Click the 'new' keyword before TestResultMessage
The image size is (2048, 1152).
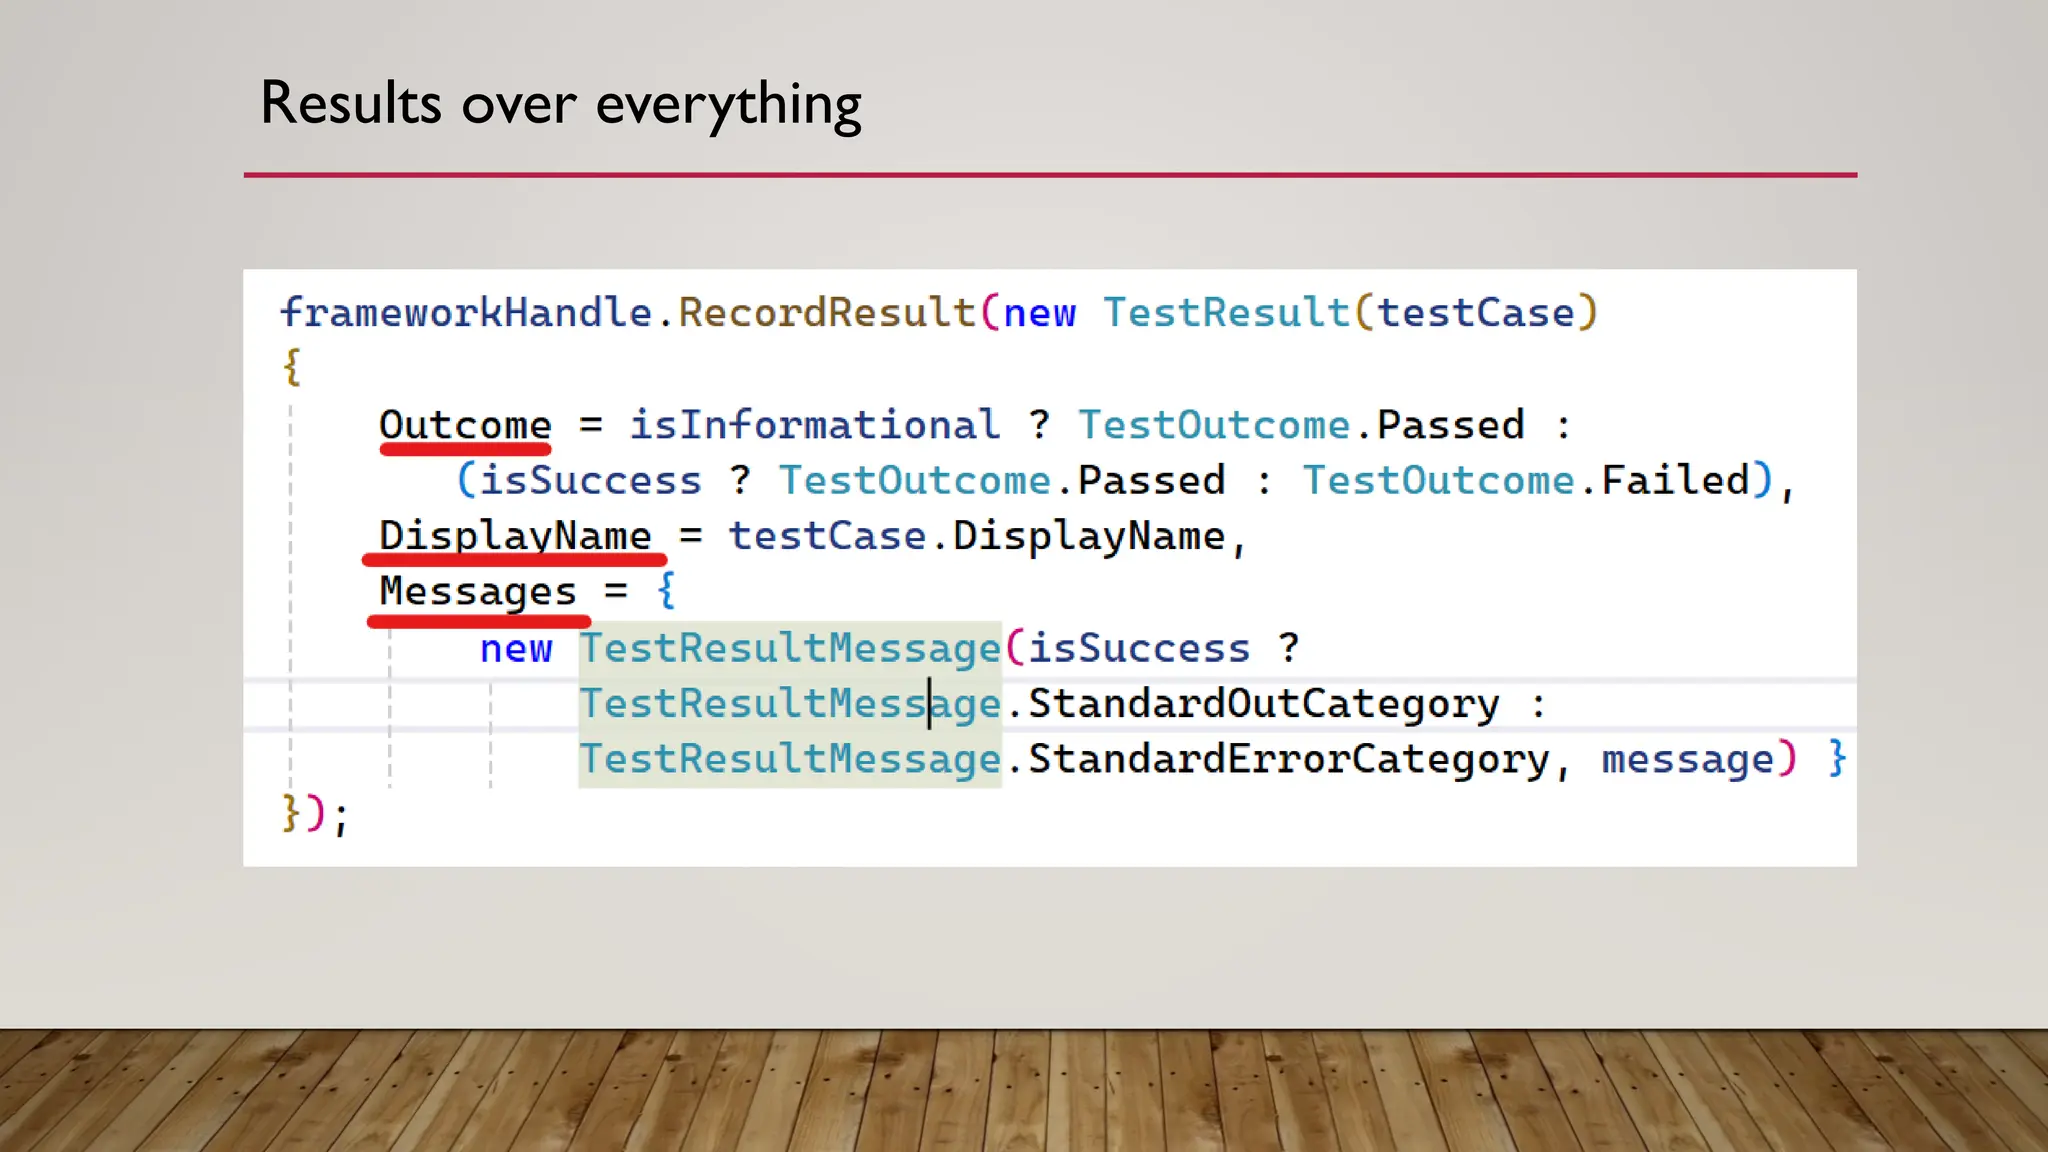point(516,648)
